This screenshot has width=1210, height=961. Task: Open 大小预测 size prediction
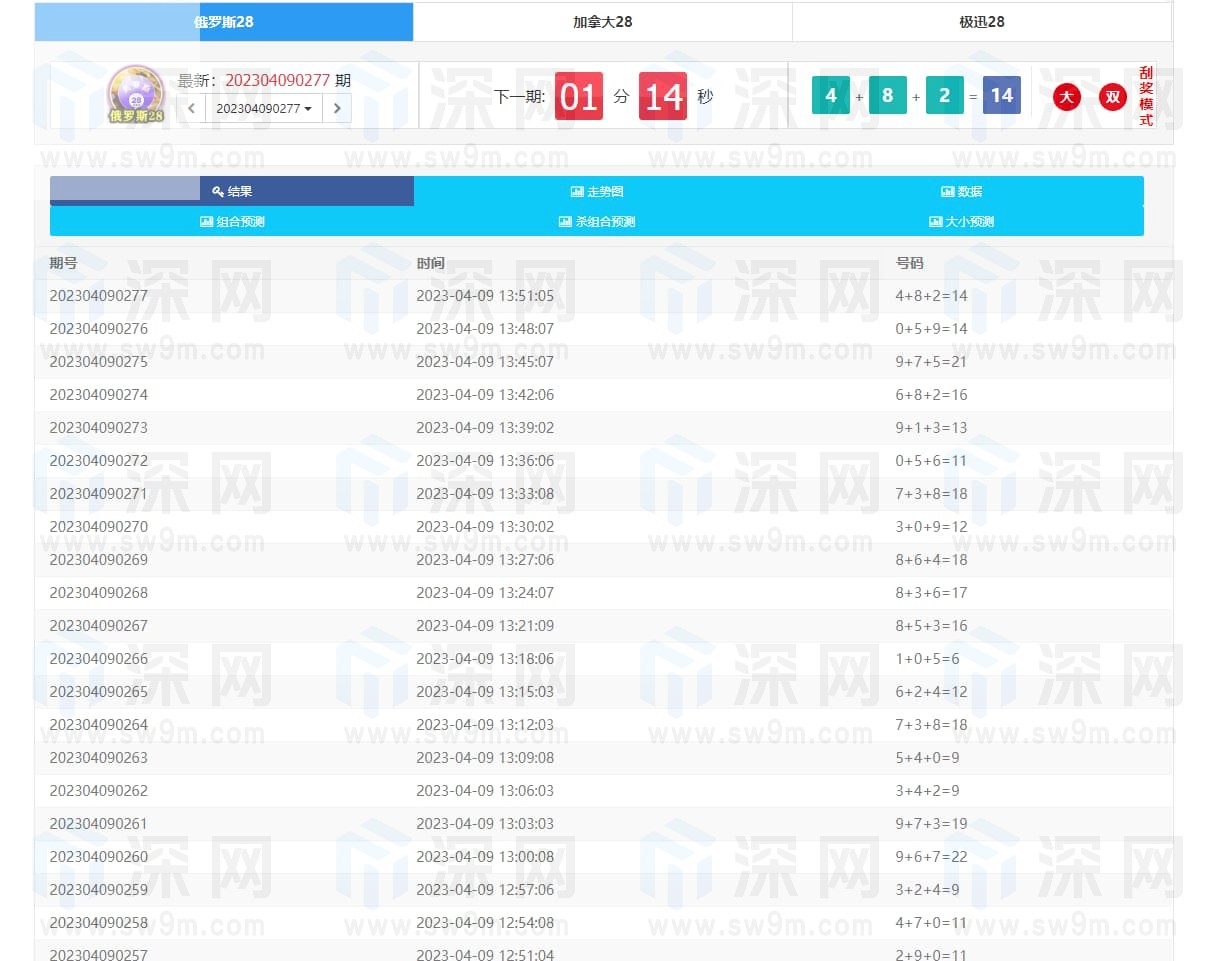coord(961,222)
